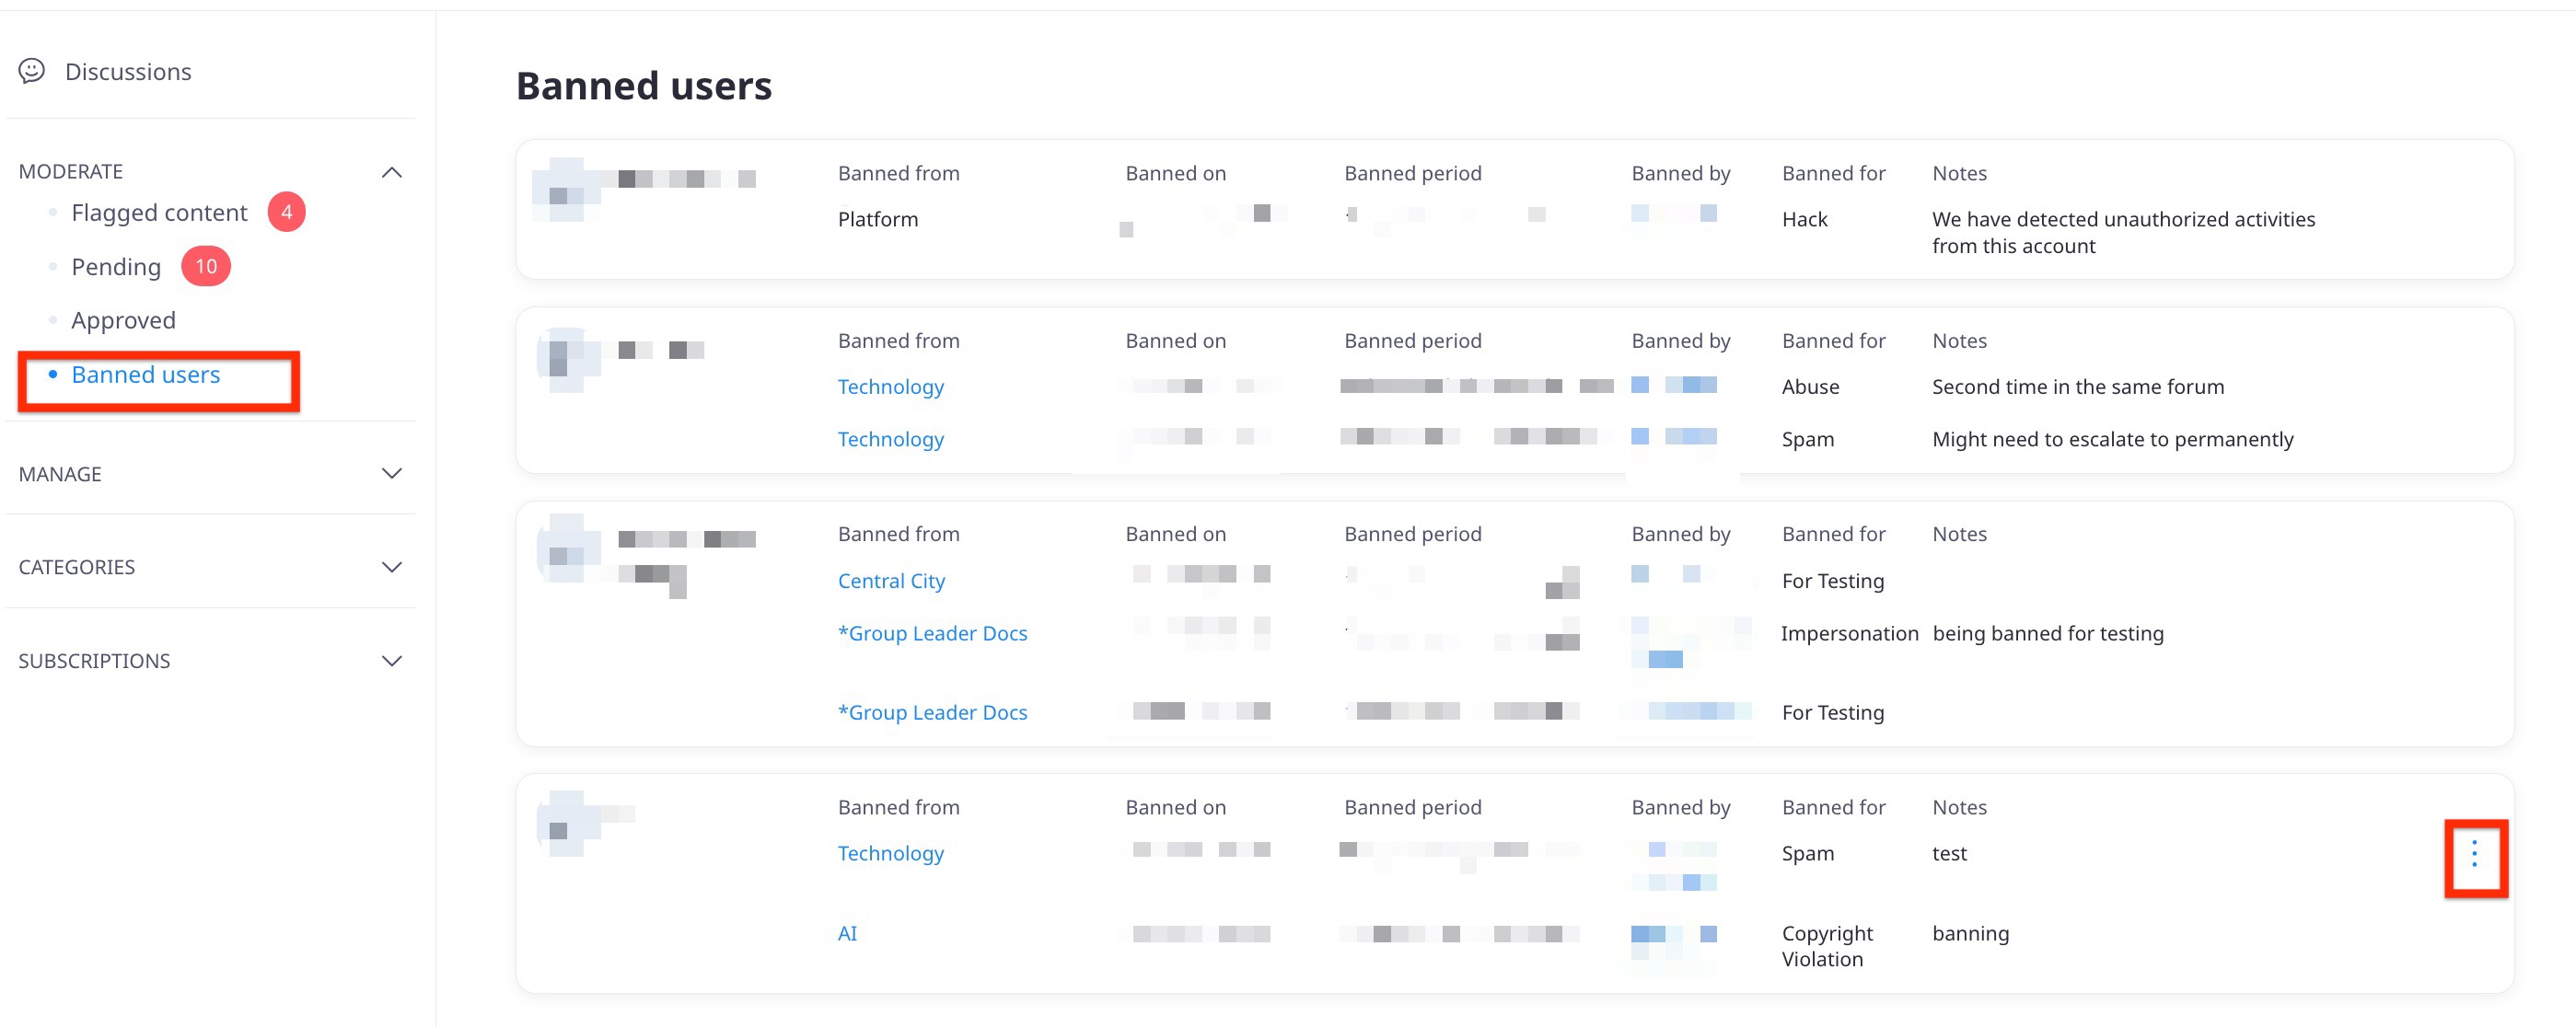Open Discussions from the sidebar
The height and width of the screenshot is (1027, 2576).
[x=128, y=72]
